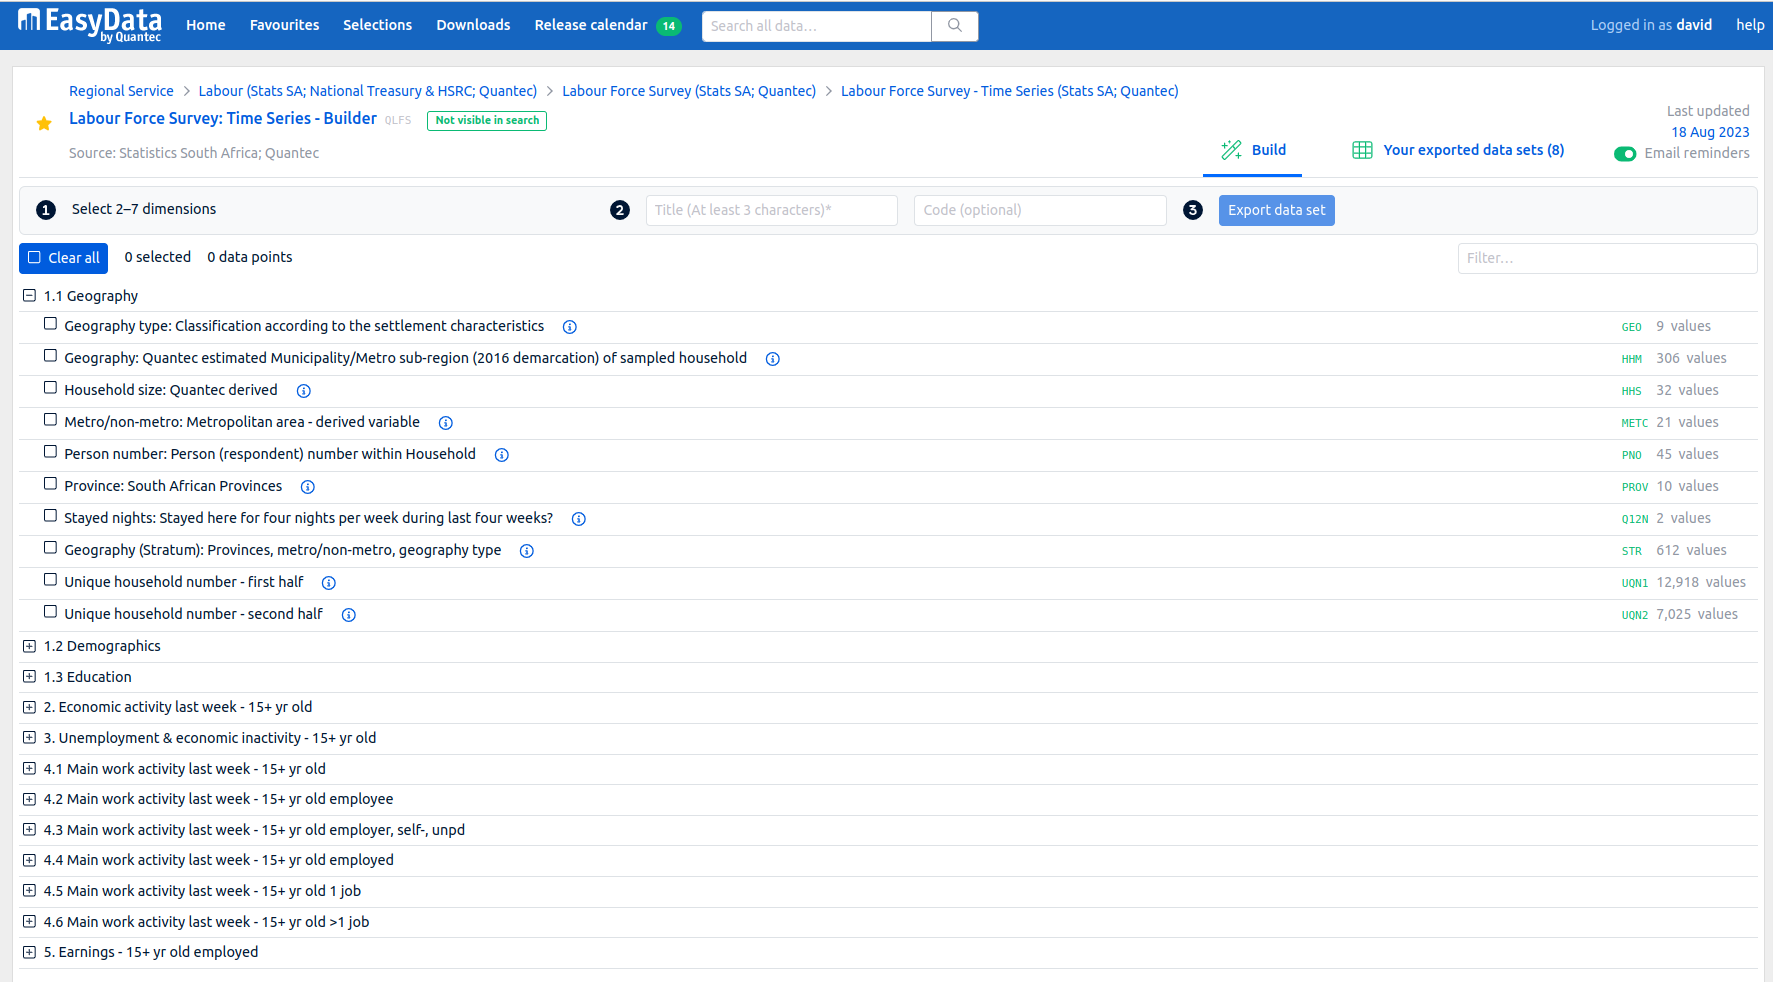Viewport: 1773px width, 982px height.
Task: Select the Metro/non-metro dimension checkbox
Action: [x=50, y=420]
